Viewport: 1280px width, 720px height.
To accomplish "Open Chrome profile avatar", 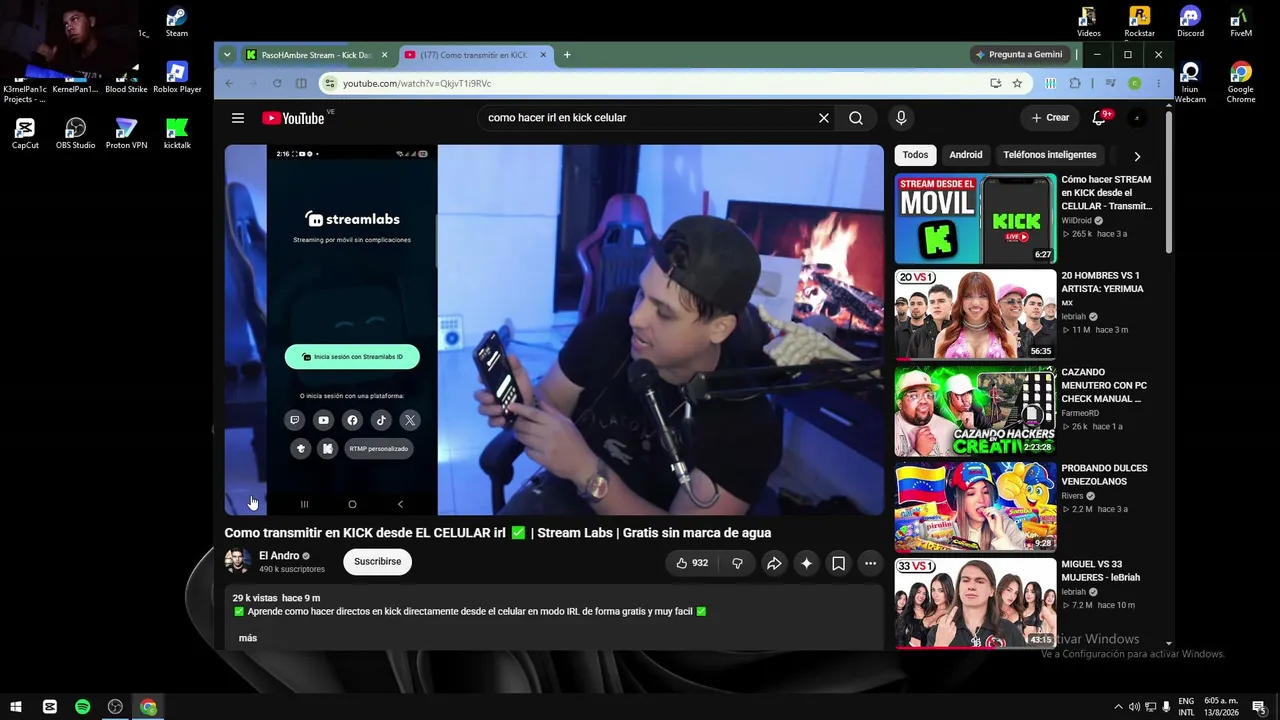I will [1134, 83].
